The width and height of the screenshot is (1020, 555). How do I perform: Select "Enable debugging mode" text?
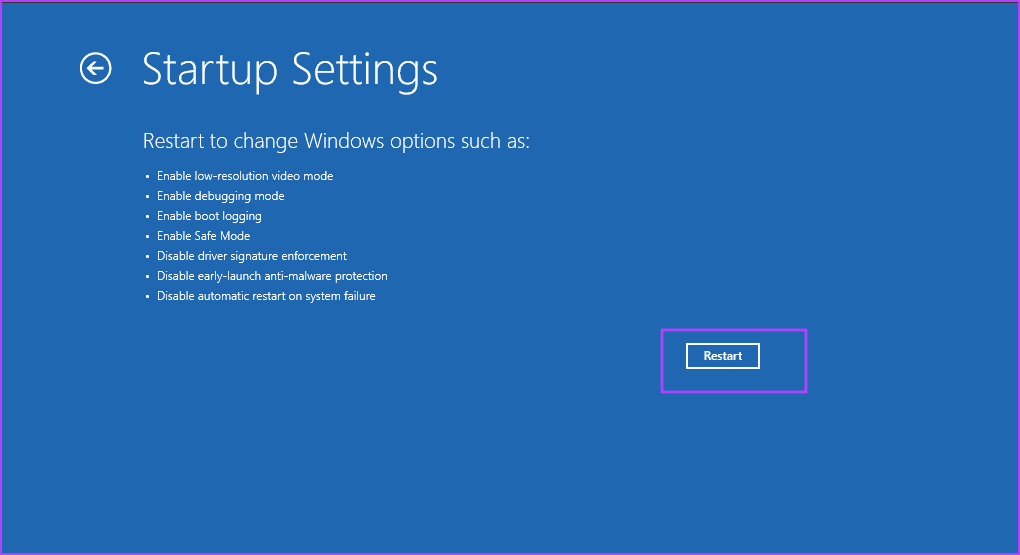pyautogui.click(x=220, y=196)
